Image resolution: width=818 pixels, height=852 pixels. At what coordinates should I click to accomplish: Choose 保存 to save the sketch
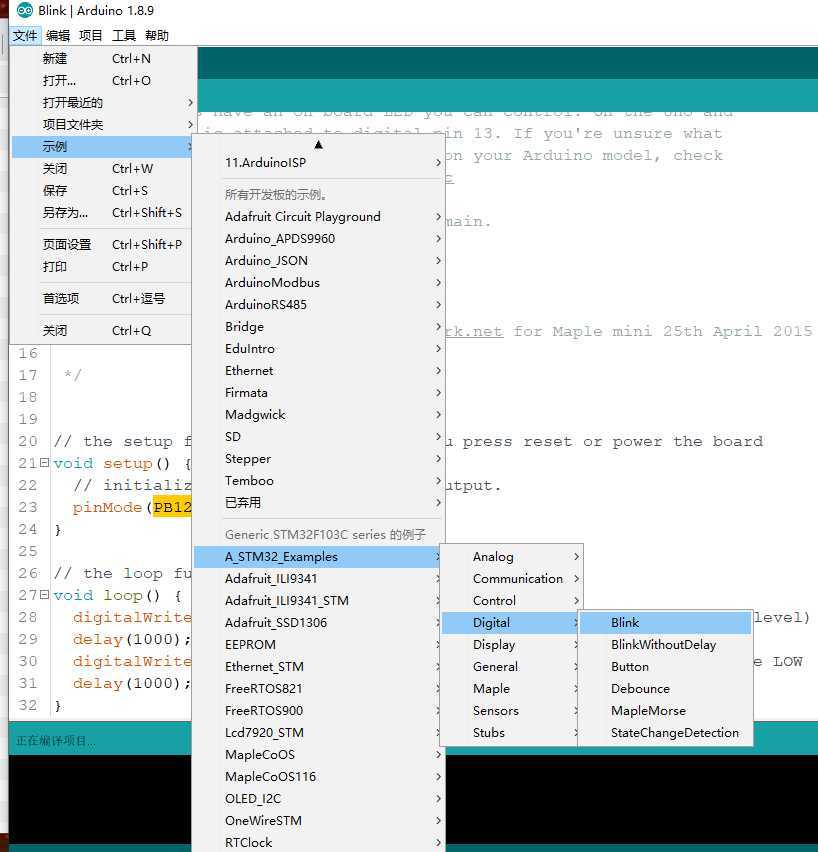(103, 191)
